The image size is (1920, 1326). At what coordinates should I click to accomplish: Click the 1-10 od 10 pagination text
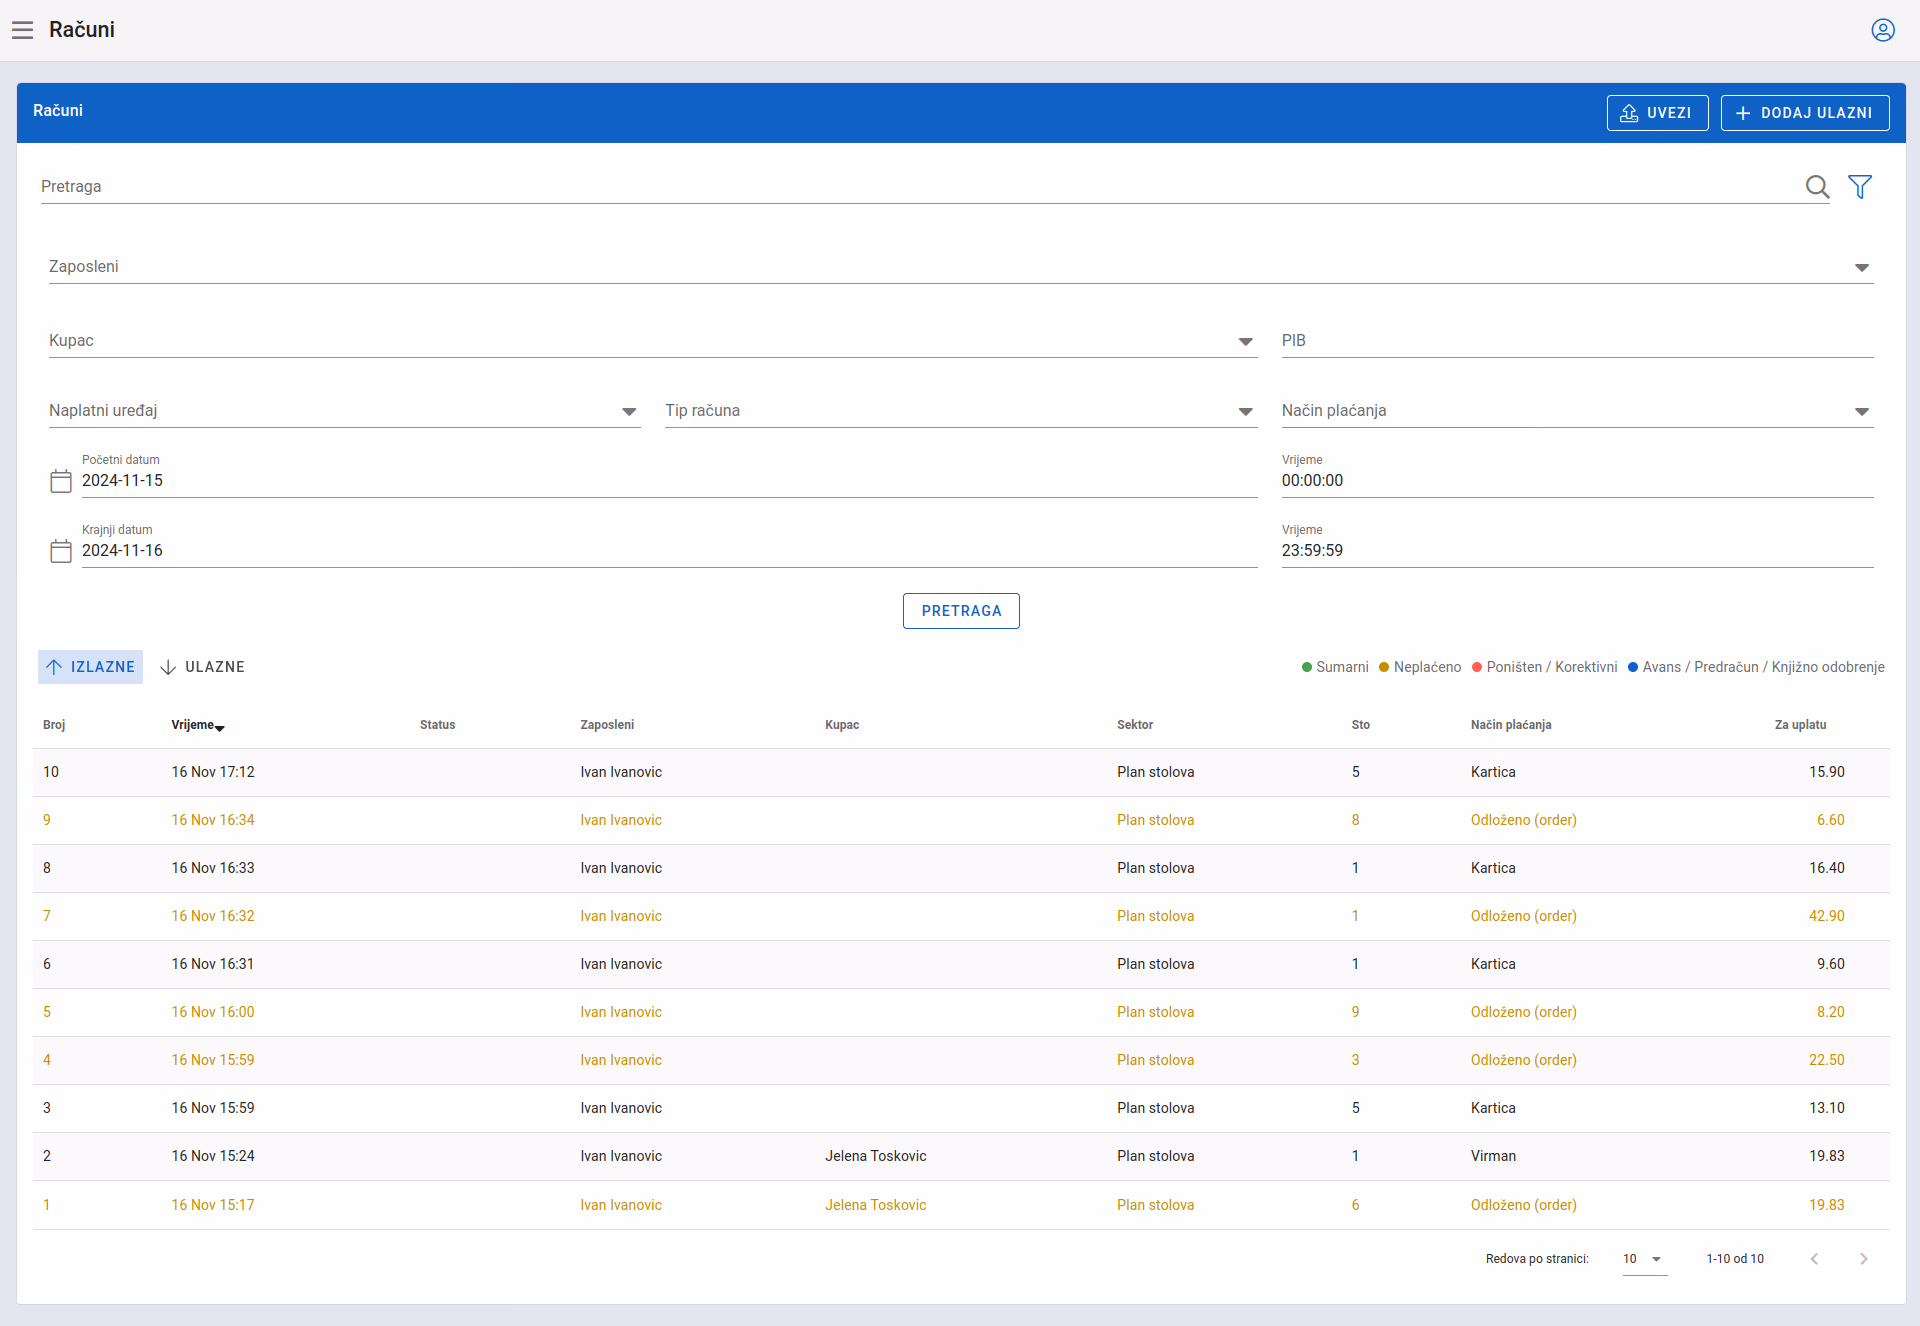(x=1735, y=1259)
